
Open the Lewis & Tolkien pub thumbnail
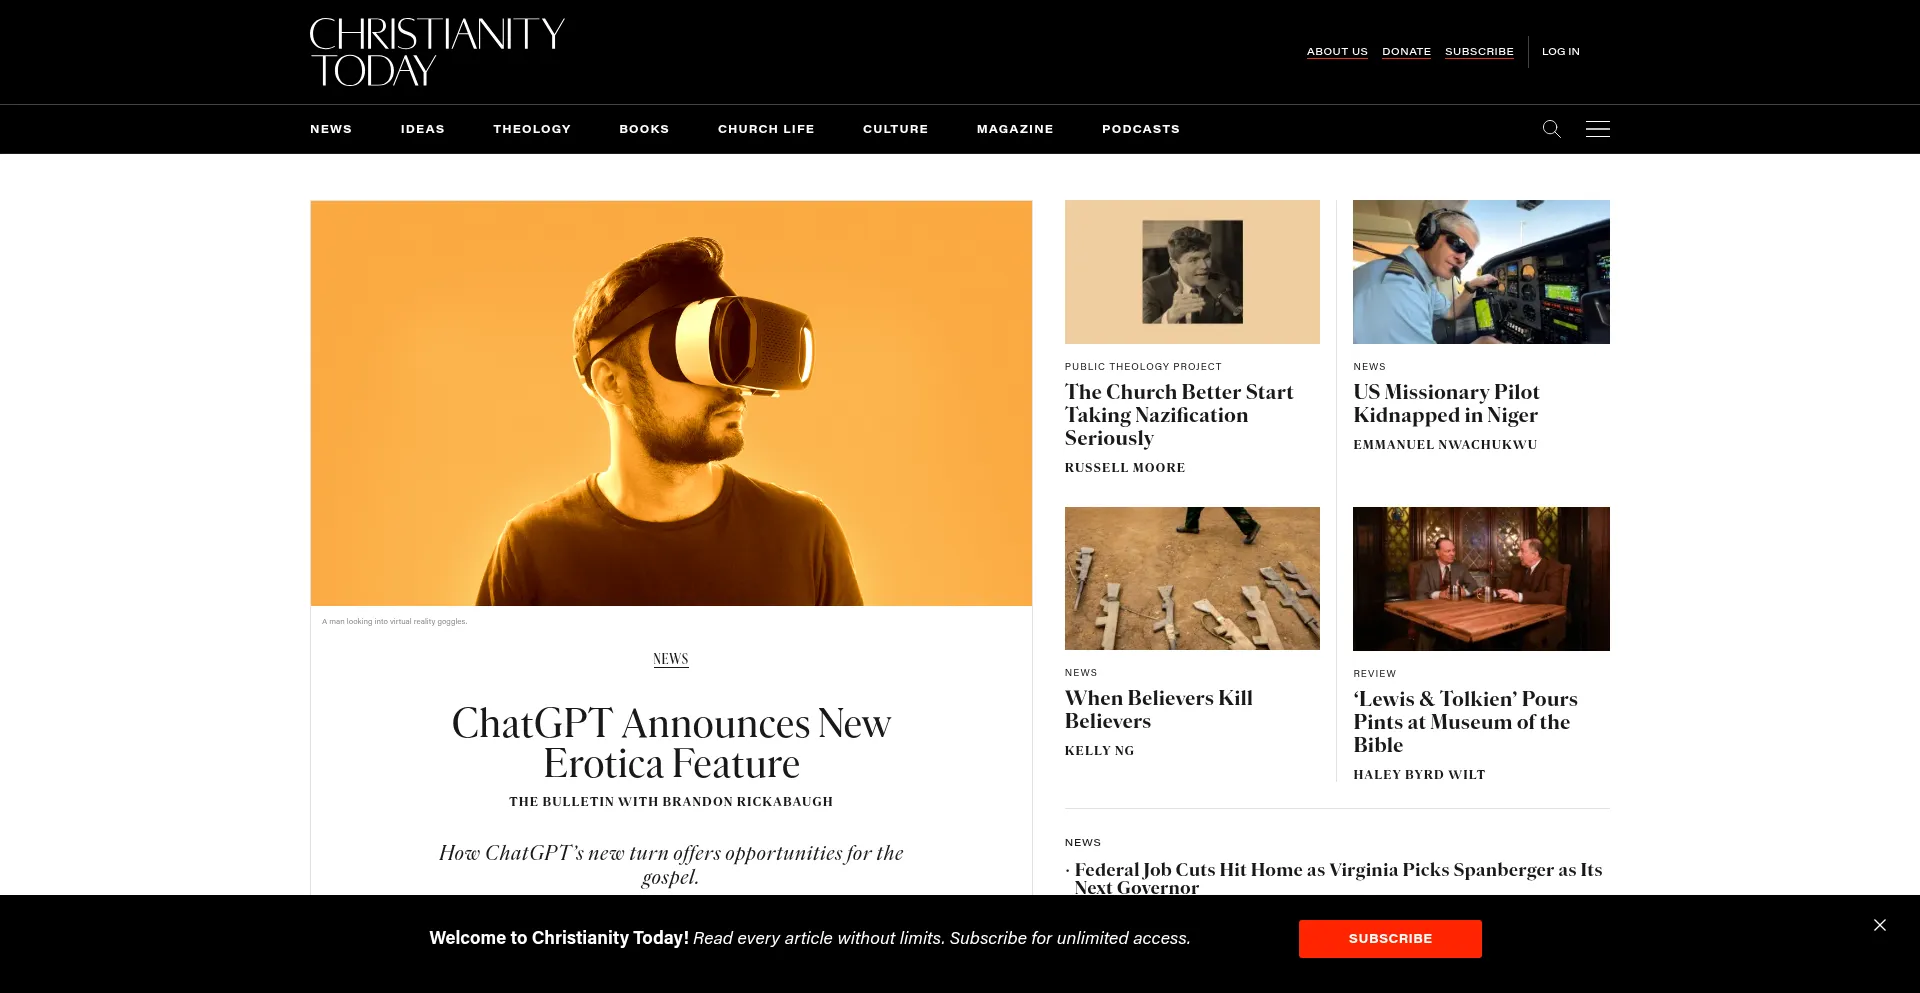click(1481, 579)
